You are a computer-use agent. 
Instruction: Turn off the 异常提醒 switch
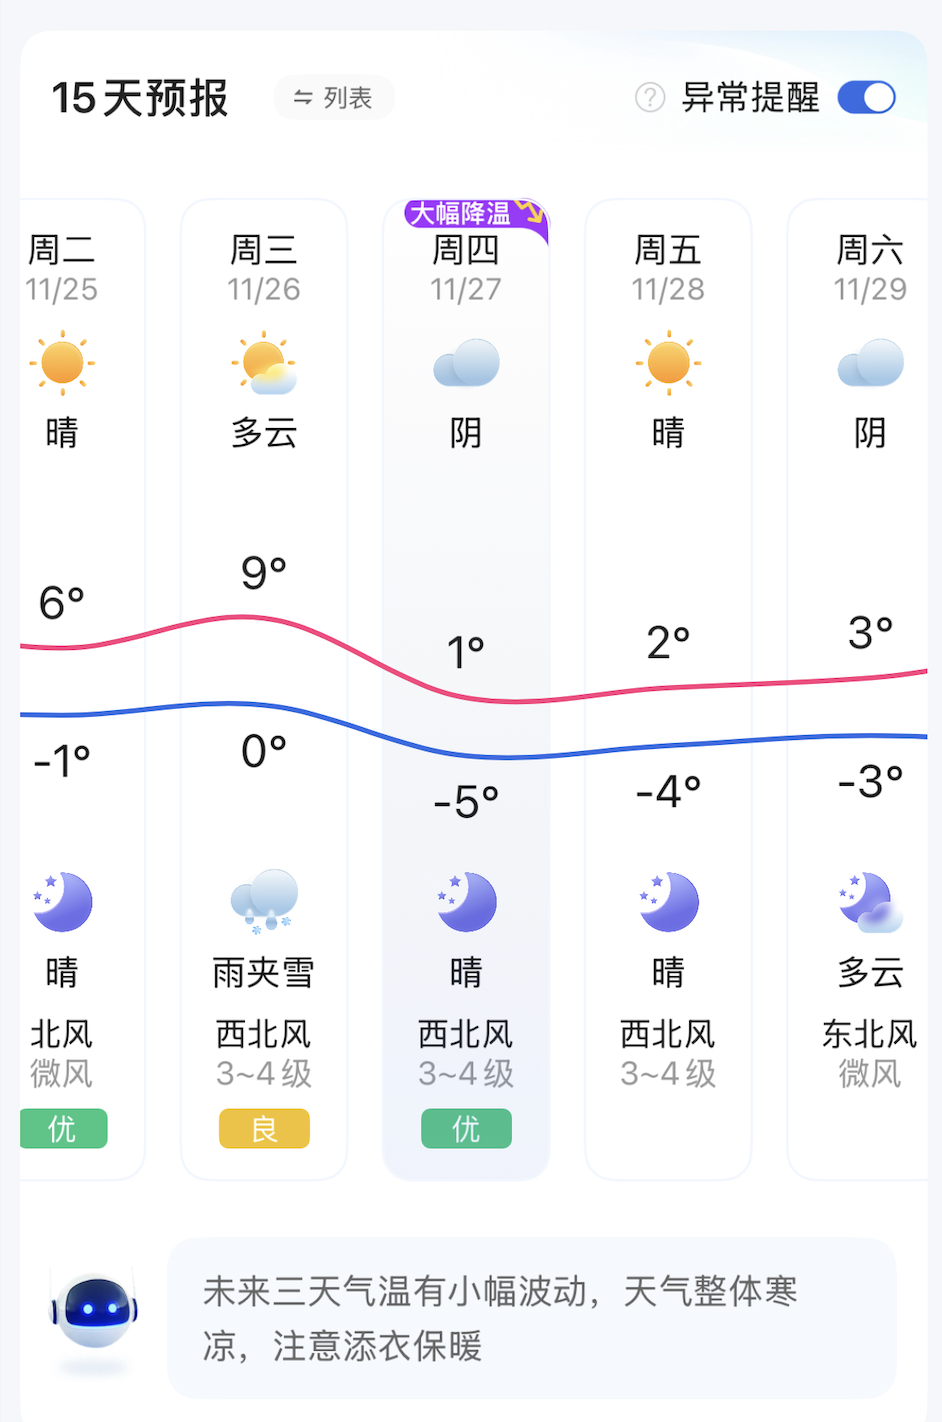click(866, 98)
